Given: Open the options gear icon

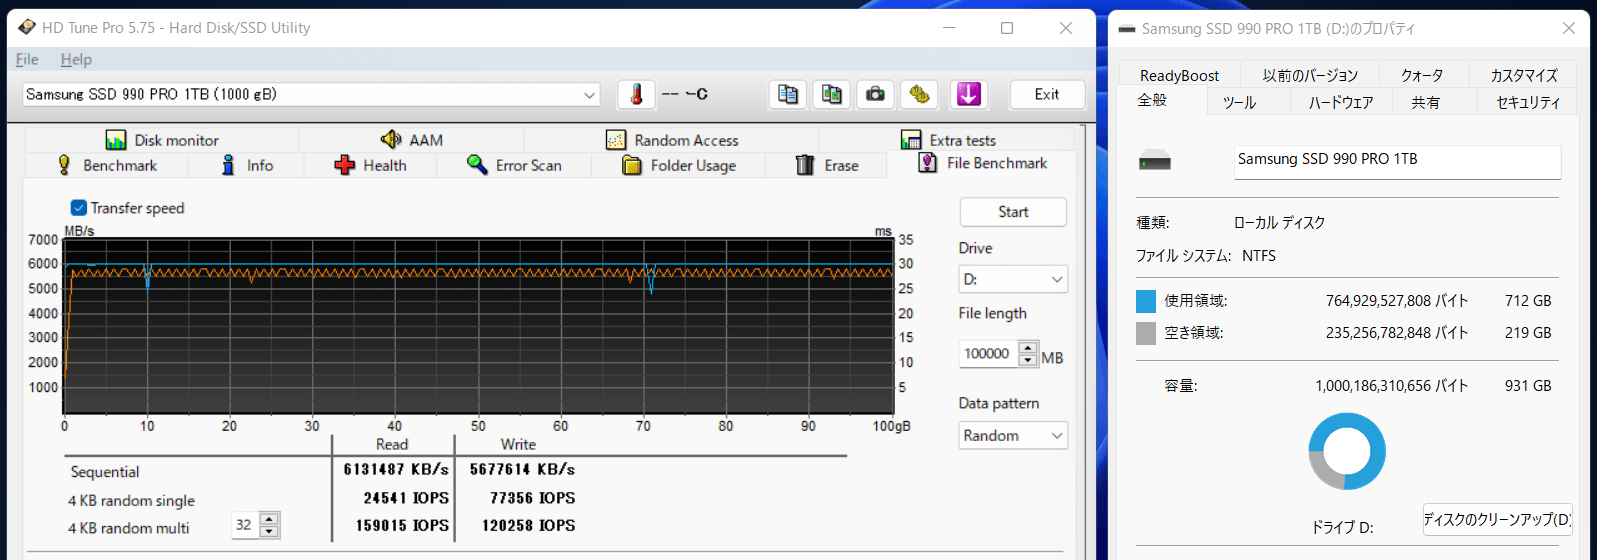Looking at the screenshot, I should (x=919, y=94).
